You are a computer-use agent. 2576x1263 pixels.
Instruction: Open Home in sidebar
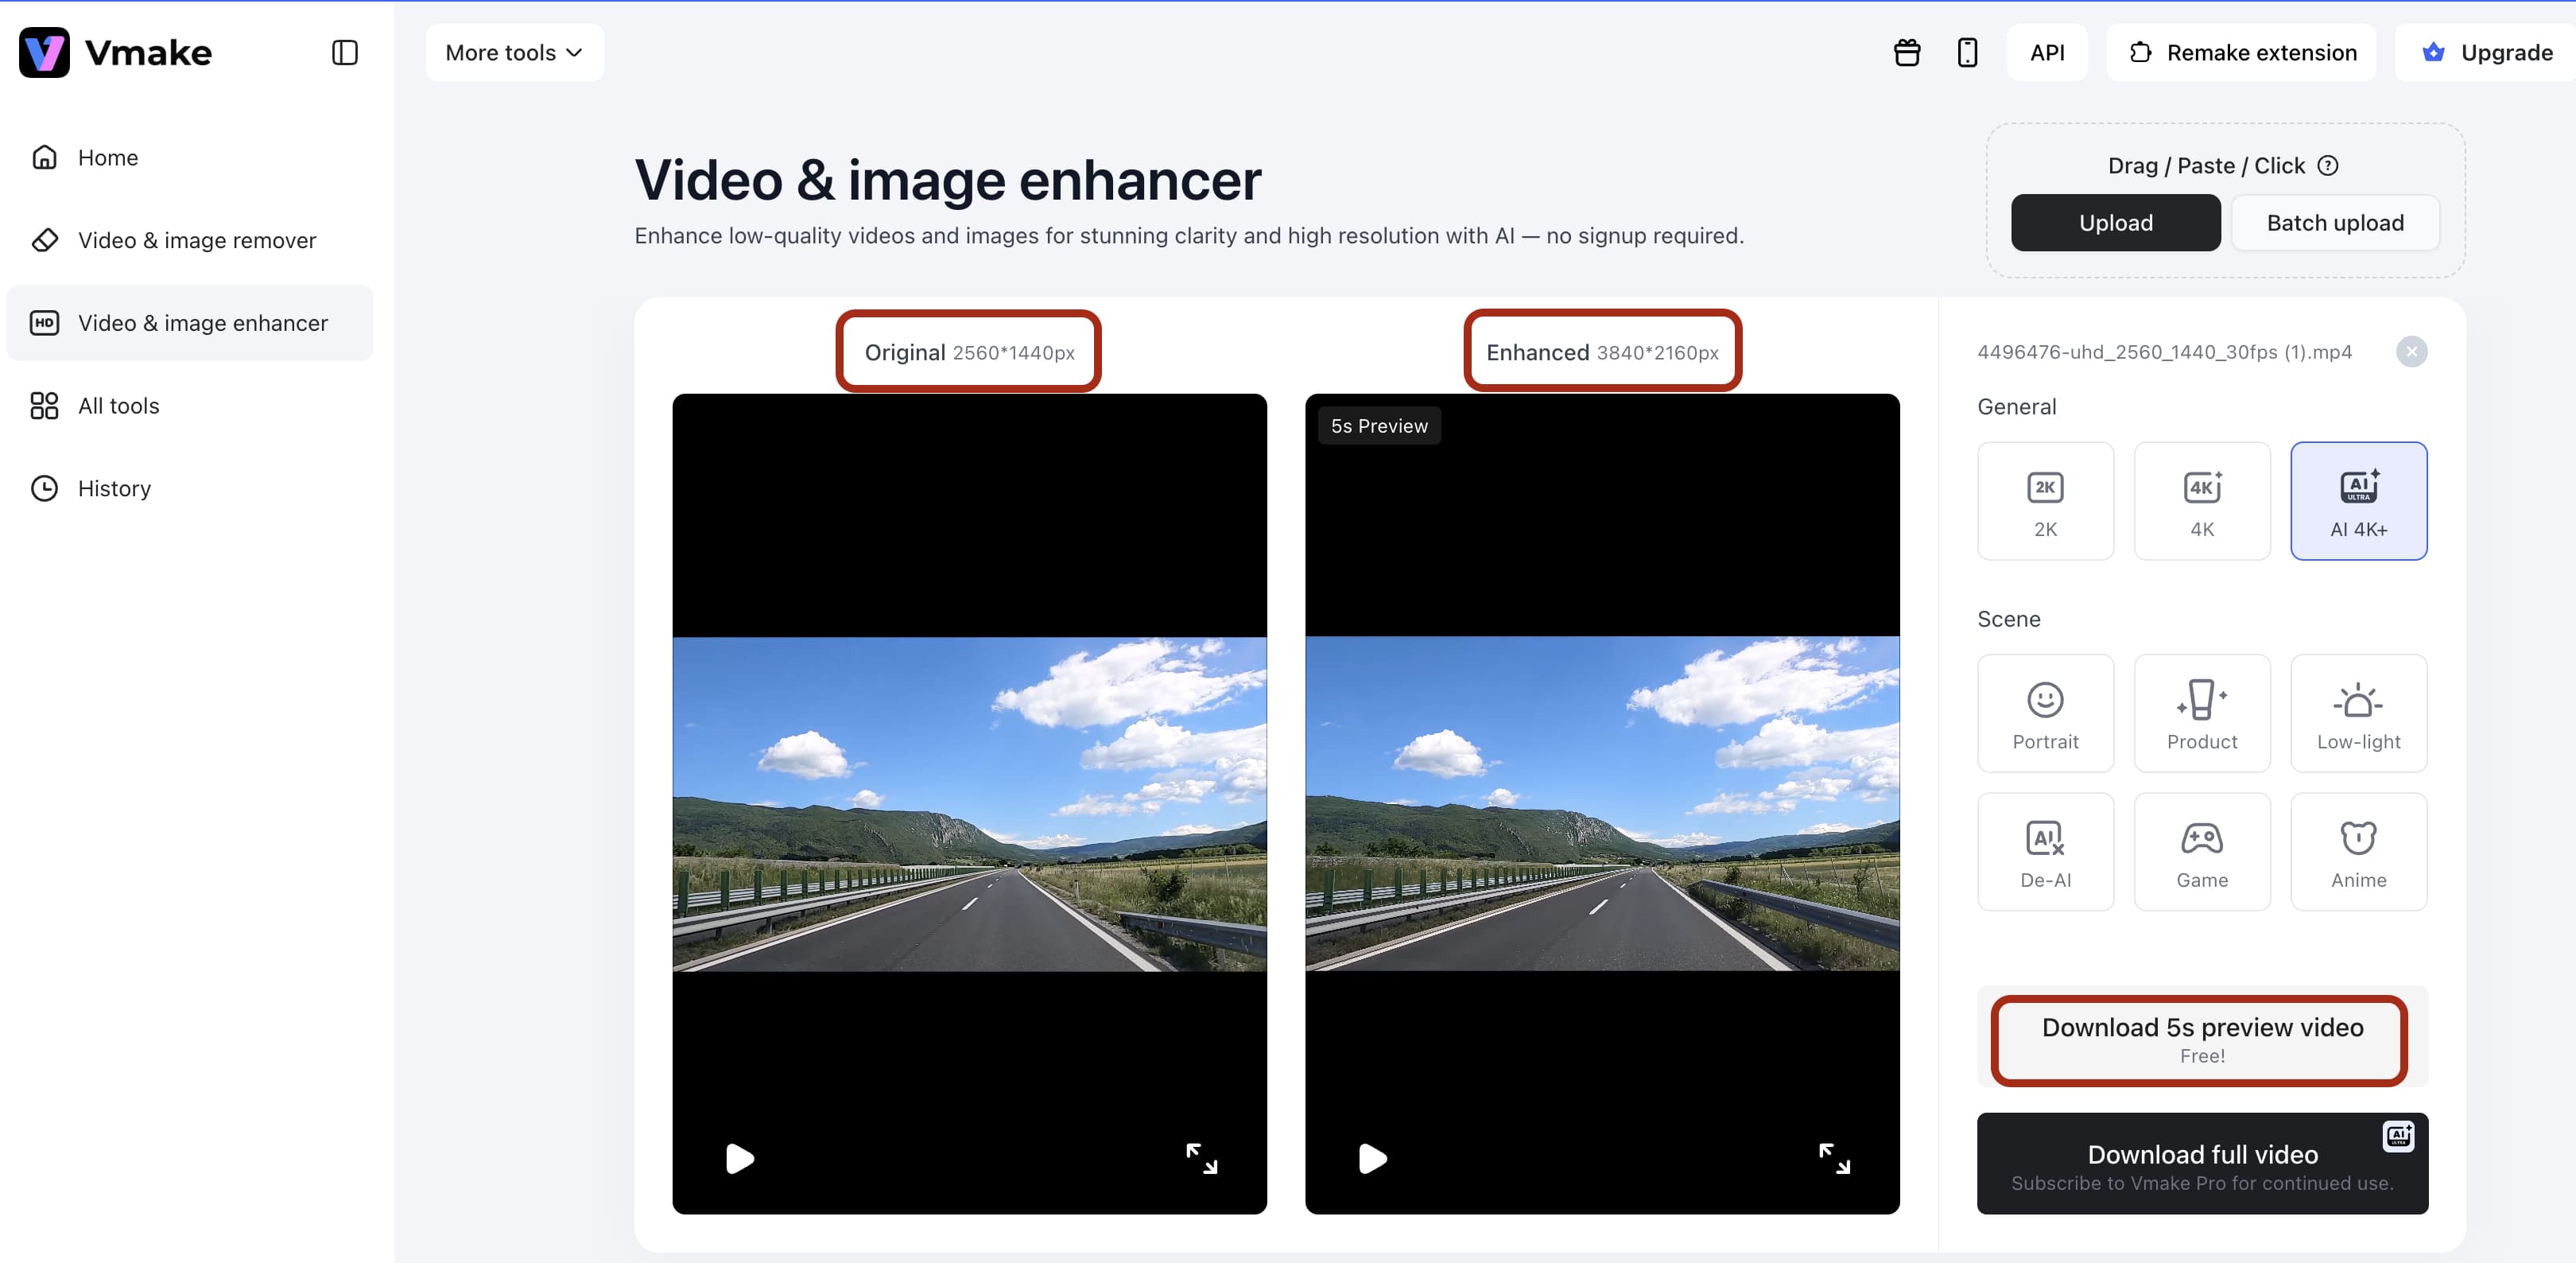[189, 157]
